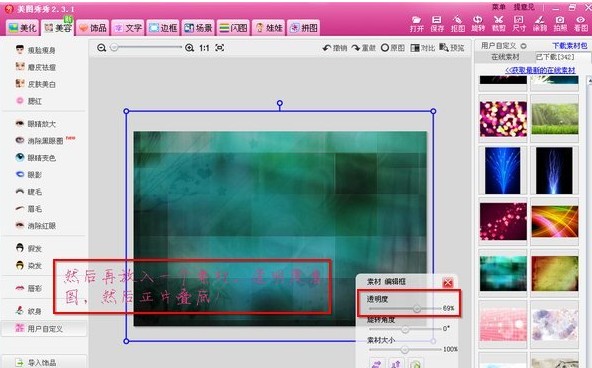Select 染发 hair dye tool
Image resolution: width=592 pixels, height=368 pixels.
29,265
